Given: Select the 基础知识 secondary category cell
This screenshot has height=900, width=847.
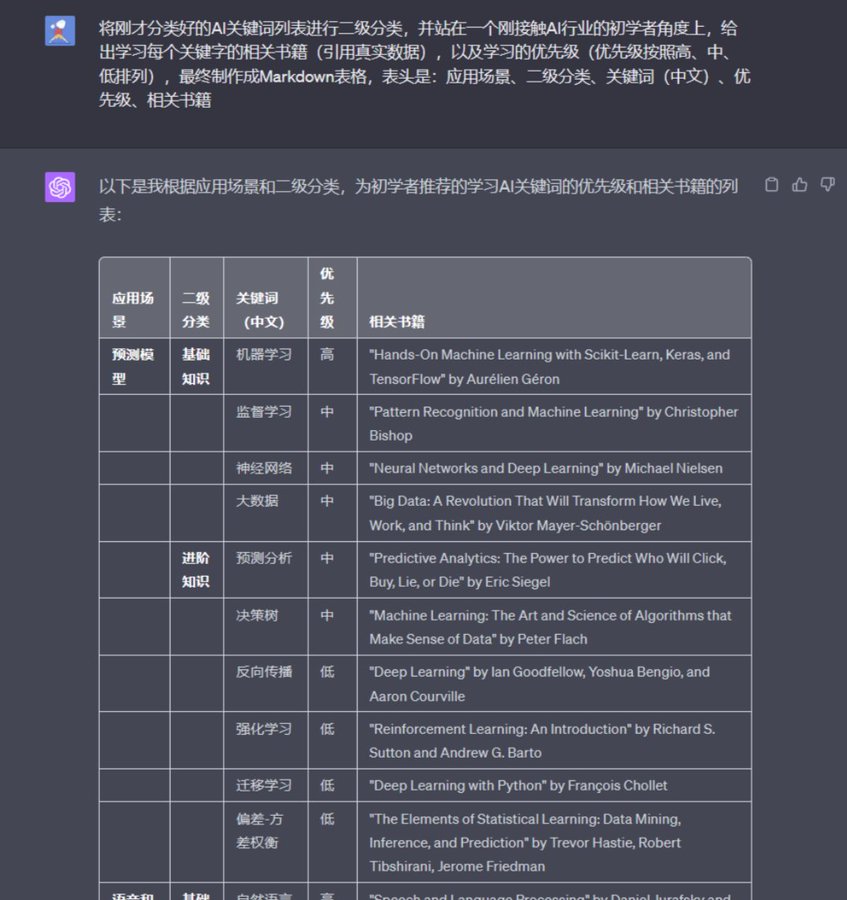Looking at the screenshot, I should coord(196,365).
